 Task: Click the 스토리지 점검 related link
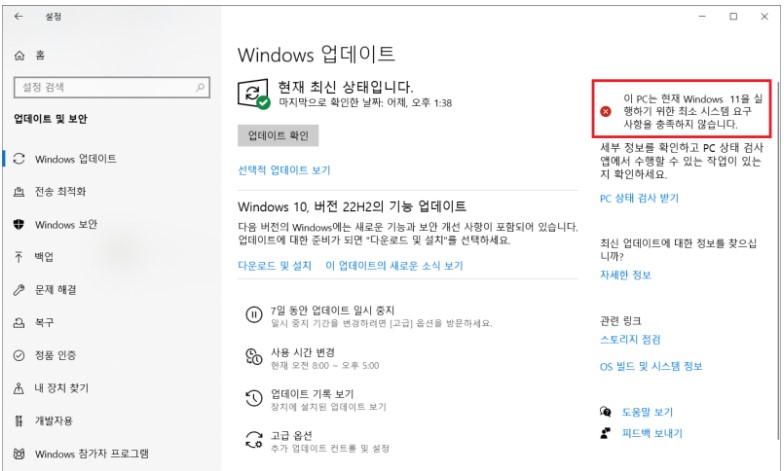coord(630,340)
